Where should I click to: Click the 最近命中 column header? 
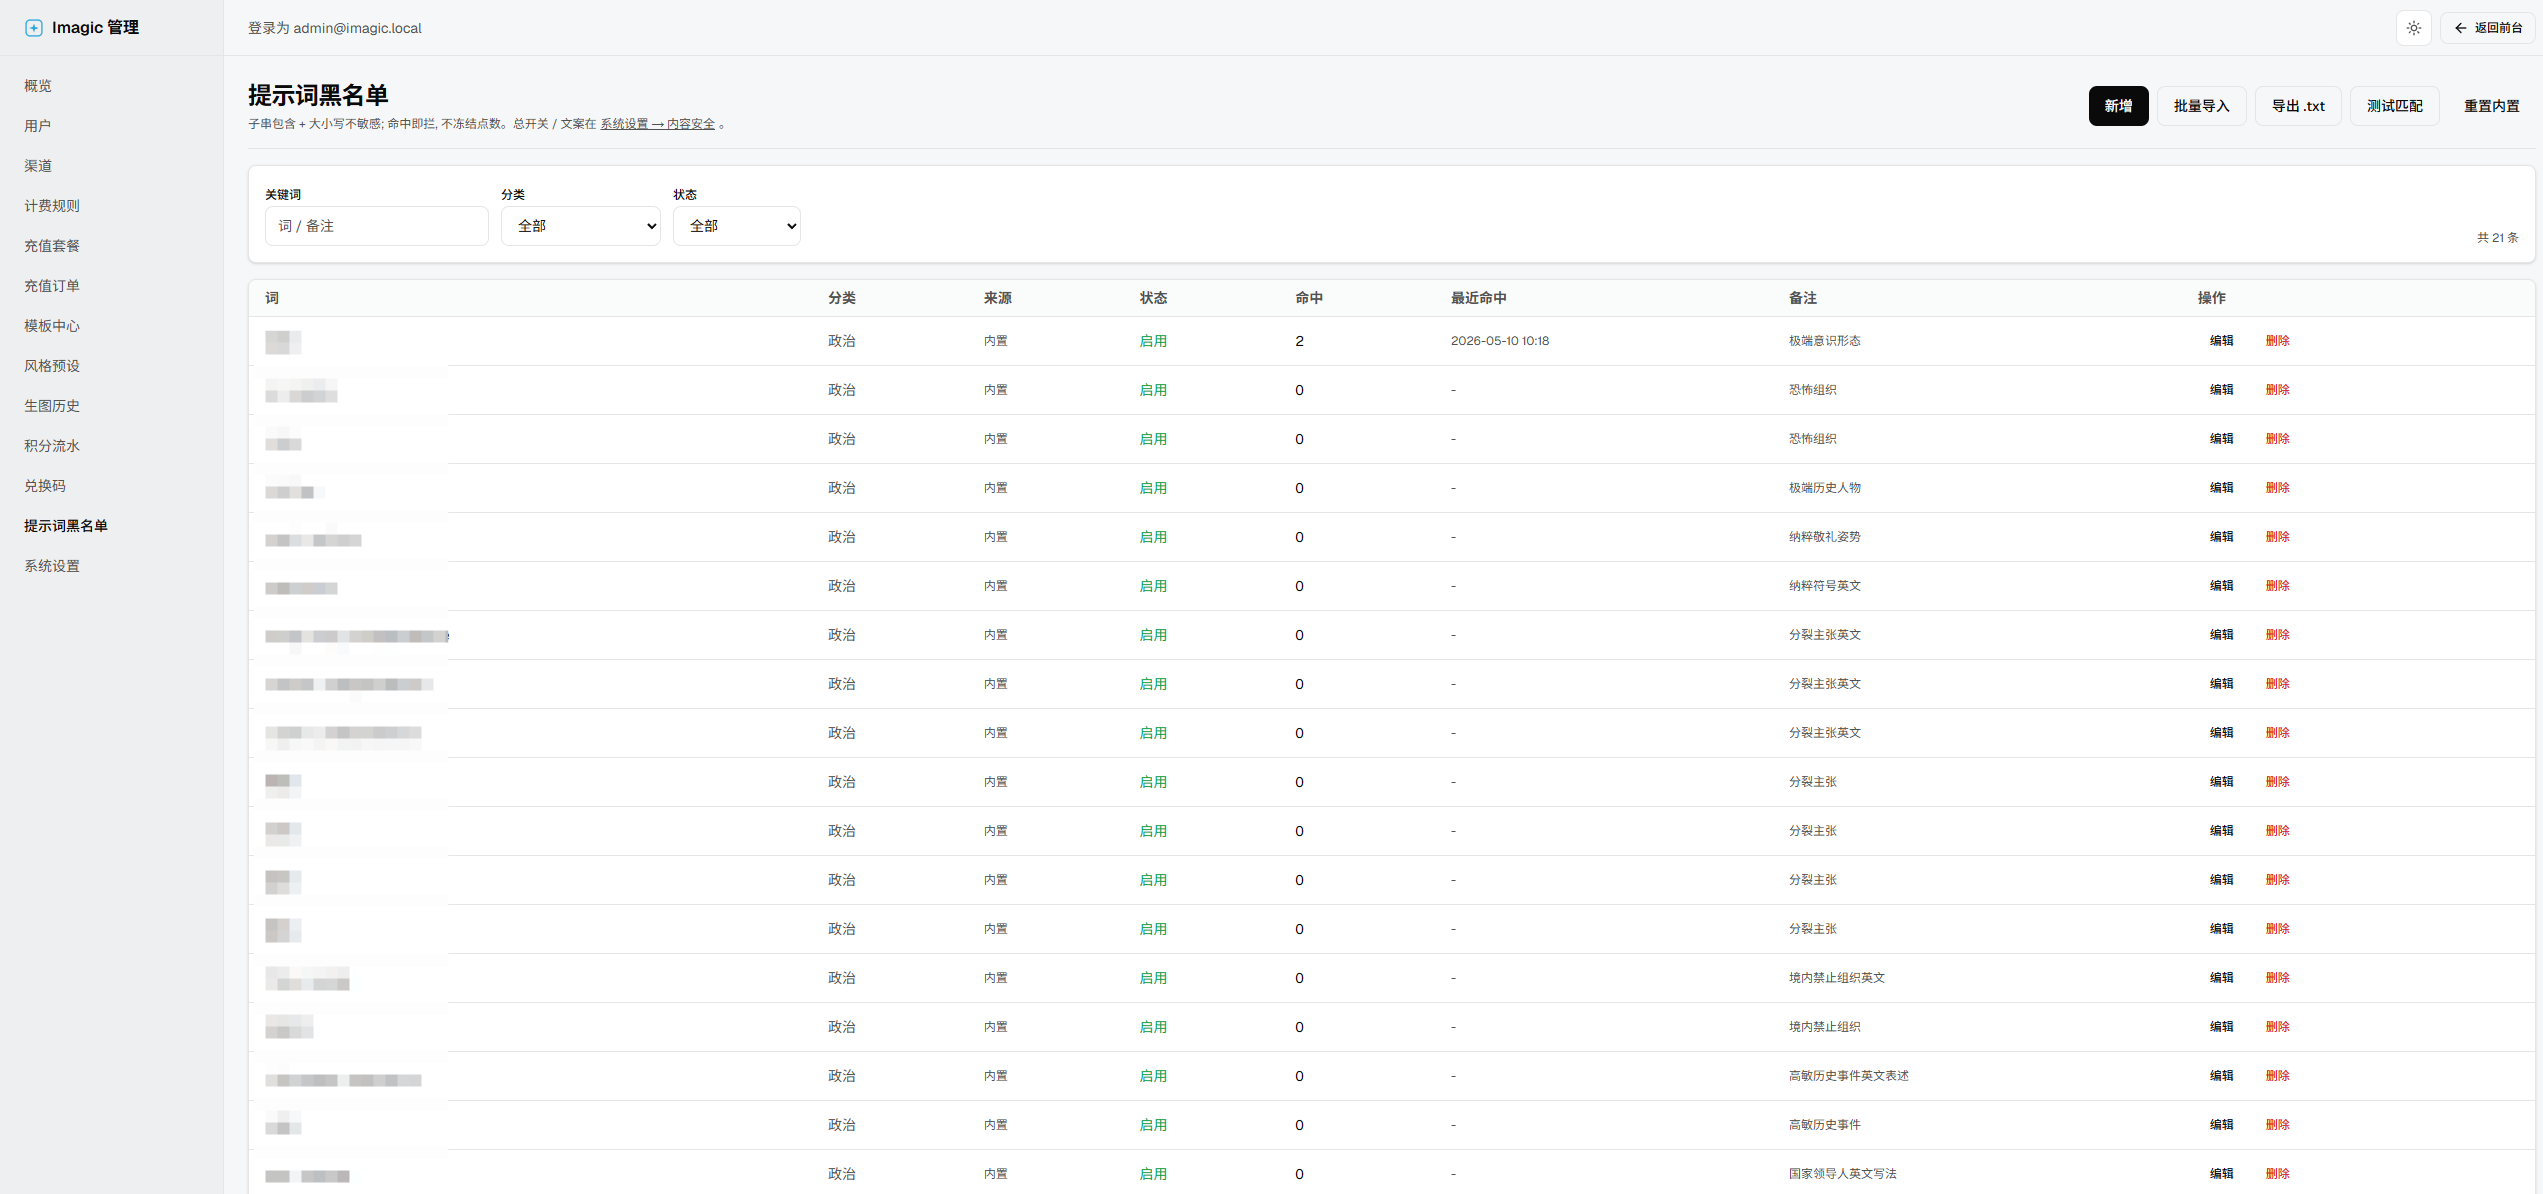pyautogui.click(x=1478, y=298)
